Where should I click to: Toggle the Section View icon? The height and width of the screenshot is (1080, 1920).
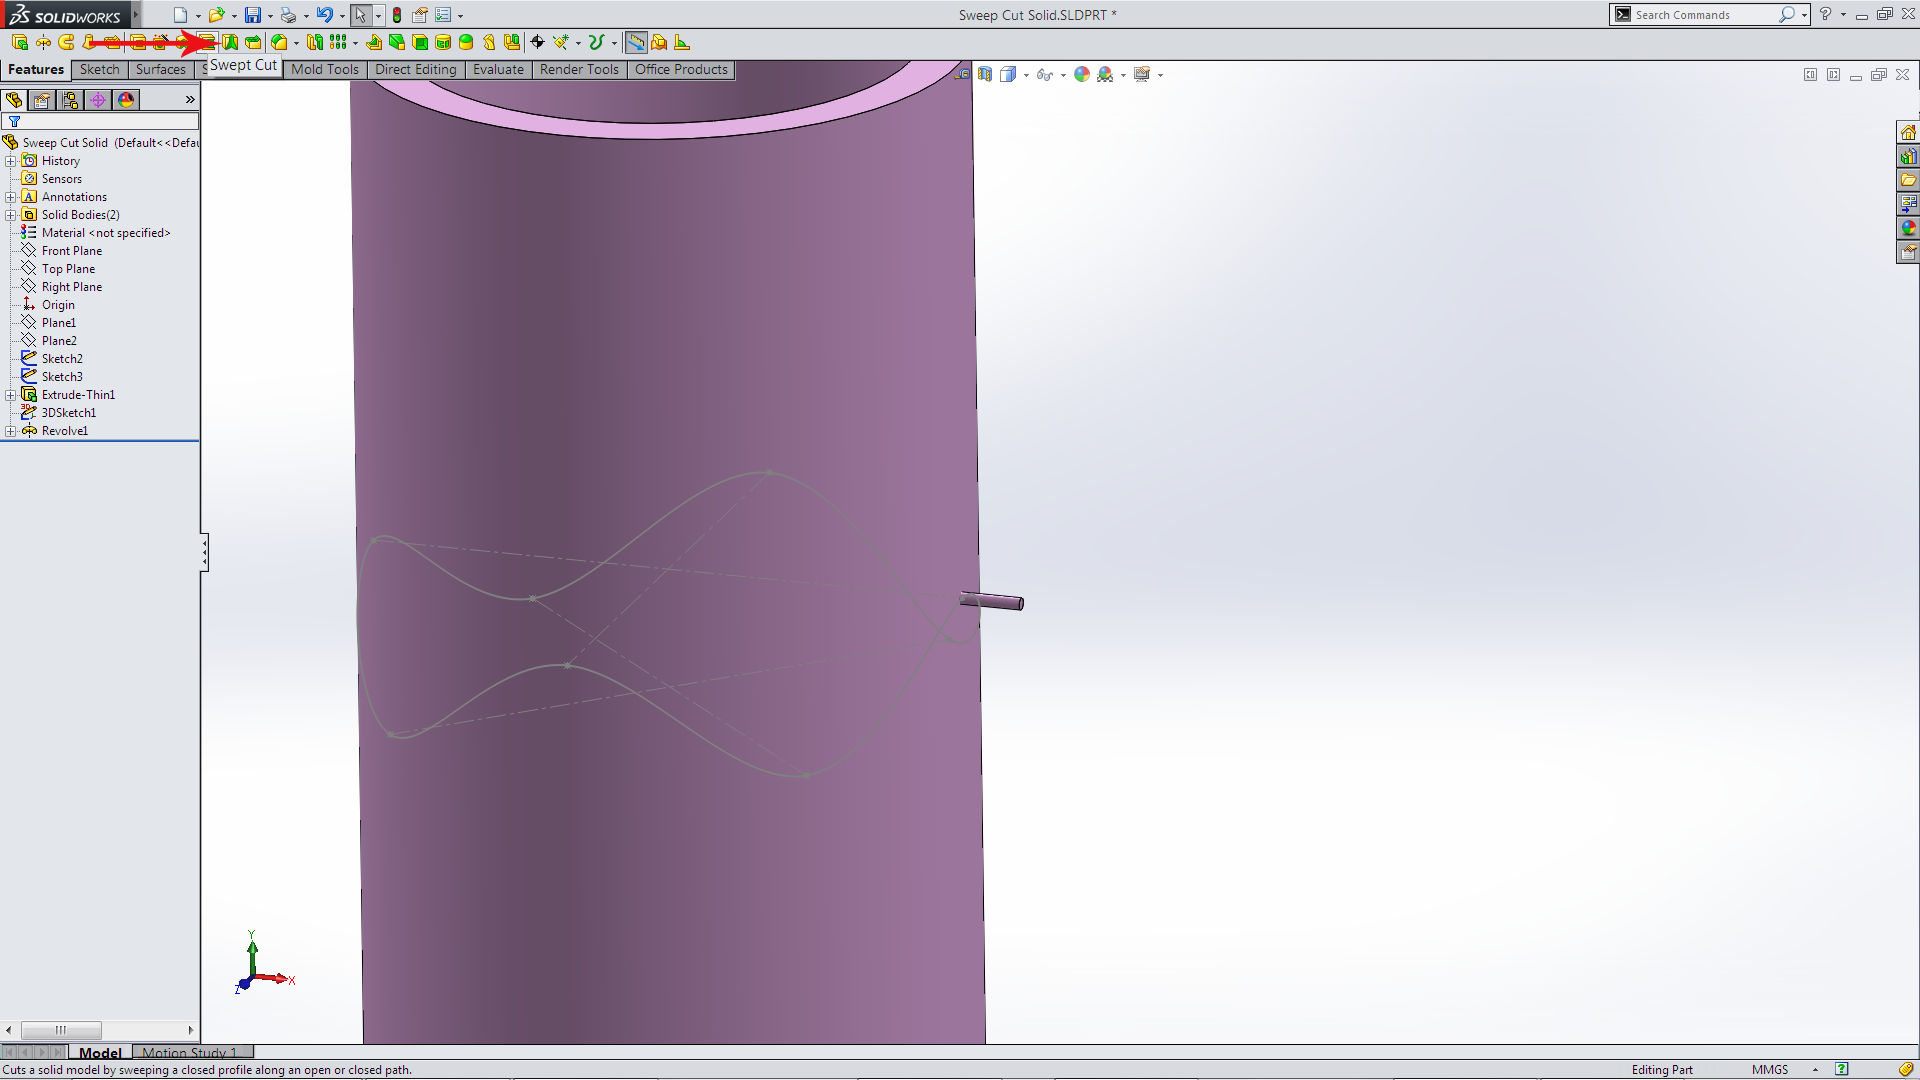(x=985, y=74)
